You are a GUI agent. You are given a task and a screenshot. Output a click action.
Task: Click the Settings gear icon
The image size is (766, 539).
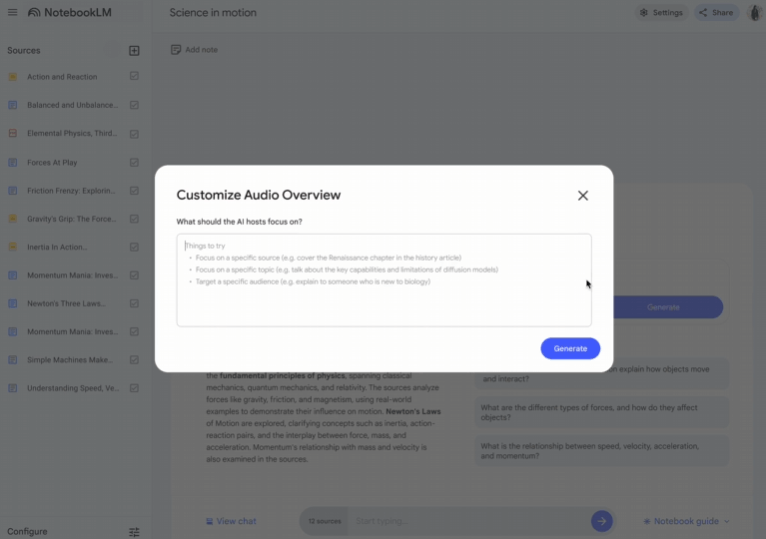click(x=644, y=13)
